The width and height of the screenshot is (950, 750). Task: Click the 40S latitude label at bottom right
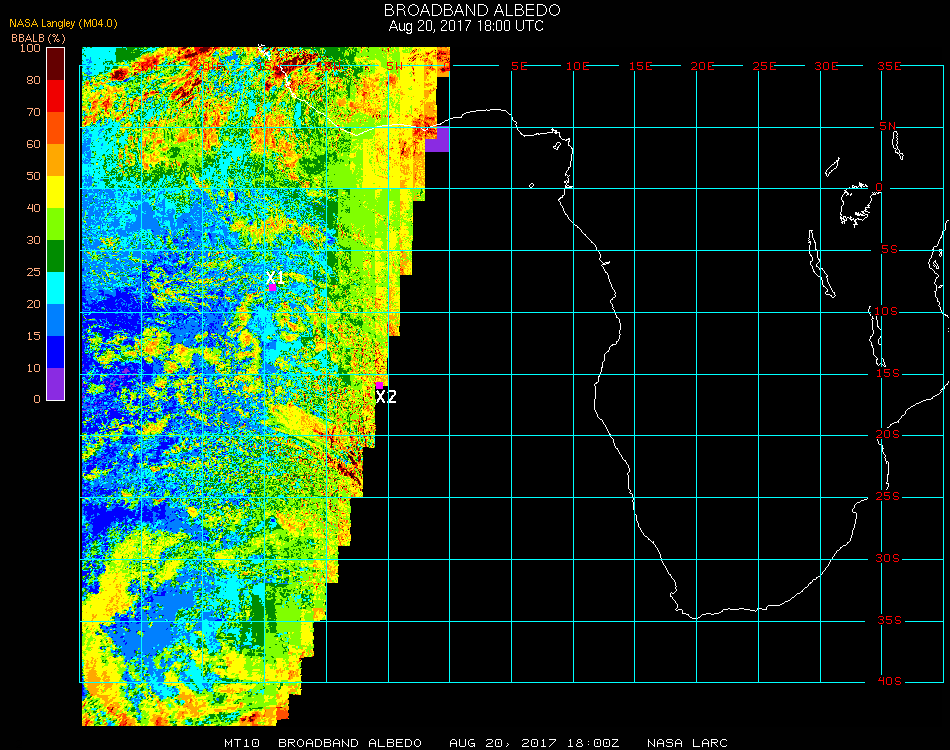coord(889,682)
